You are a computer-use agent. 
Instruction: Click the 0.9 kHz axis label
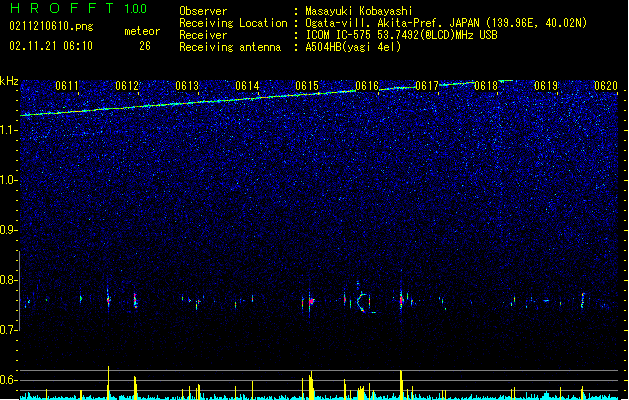[9, 230]
